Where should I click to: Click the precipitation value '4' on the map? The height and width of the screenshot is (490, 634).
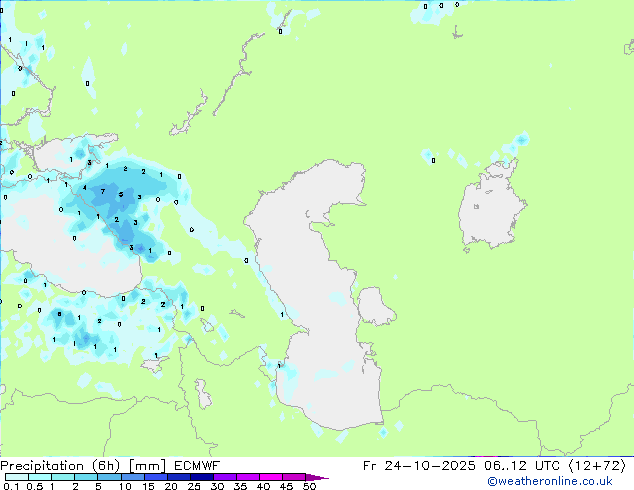(85, 188)
